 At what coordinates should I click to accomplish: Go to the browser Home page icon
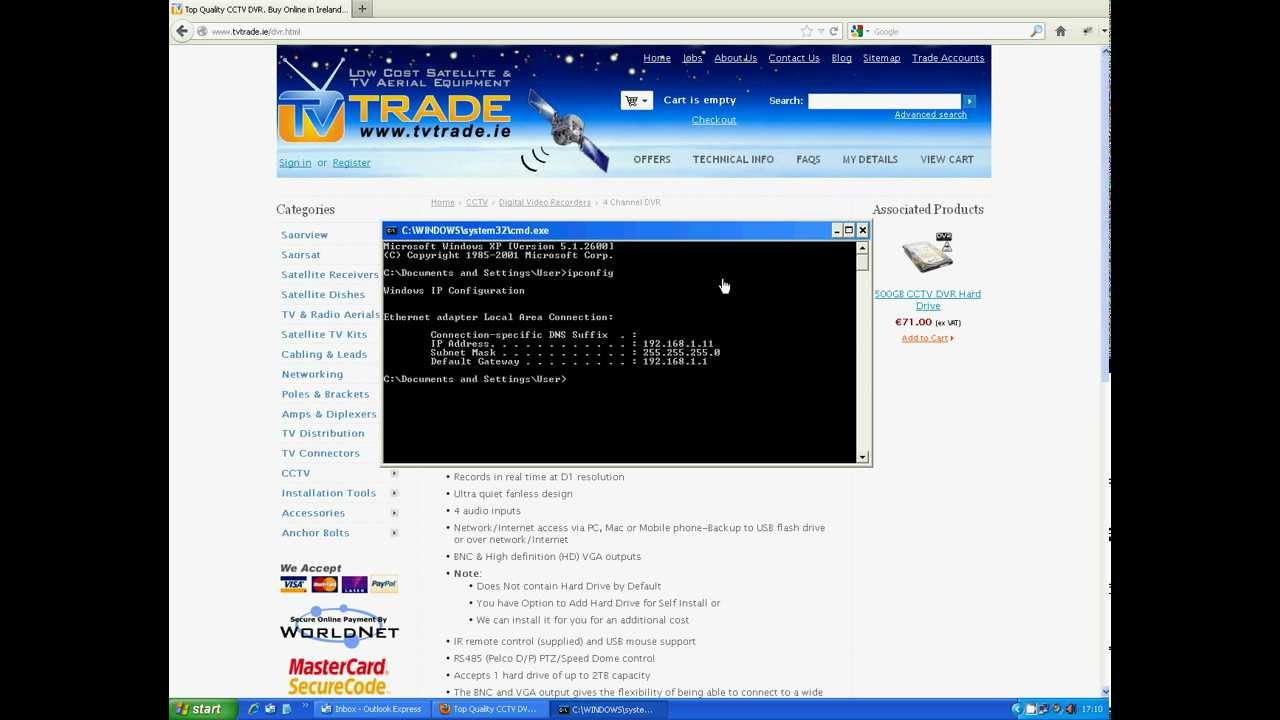coord(1060,31)
